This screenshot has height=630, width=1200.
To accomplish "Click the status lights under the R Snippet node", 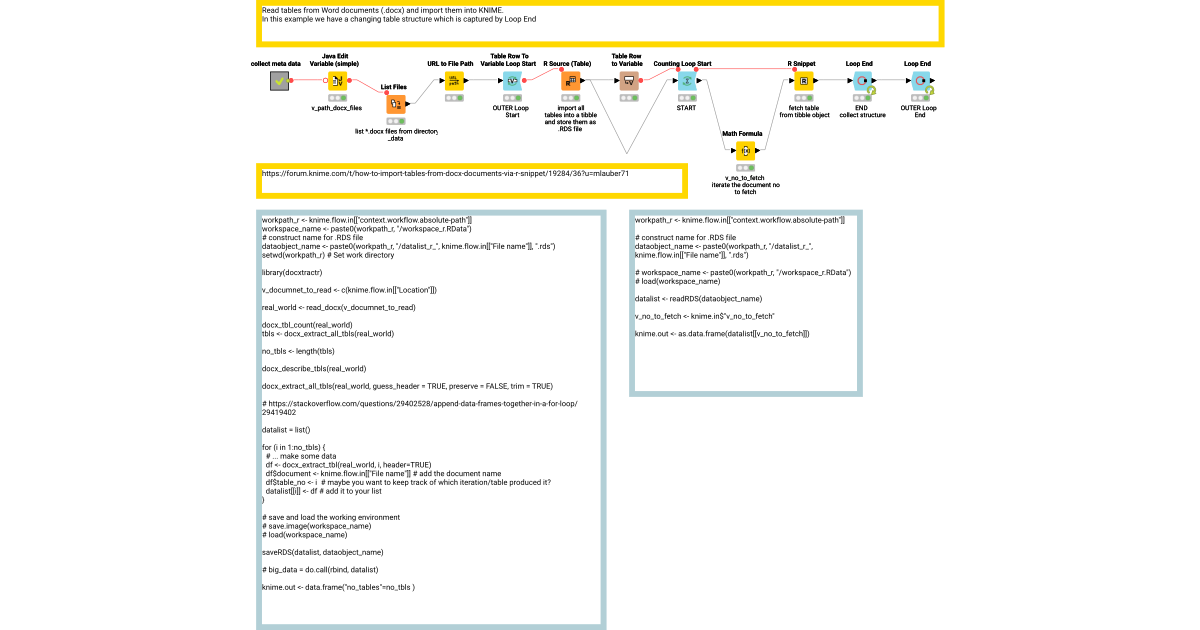I will (x=804, y=99).
